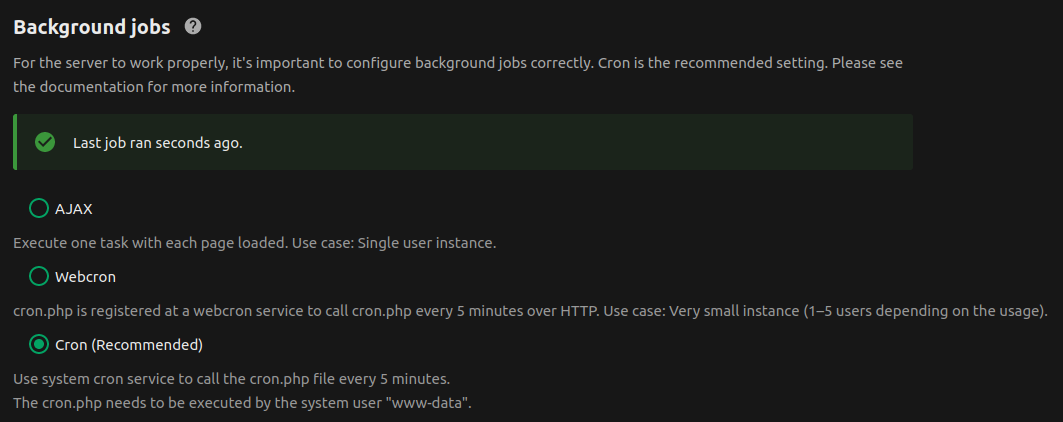This screenshot has height=422, width=1063.
Task: Click the "Use system cron service" description line
Action: click(231, 379)
